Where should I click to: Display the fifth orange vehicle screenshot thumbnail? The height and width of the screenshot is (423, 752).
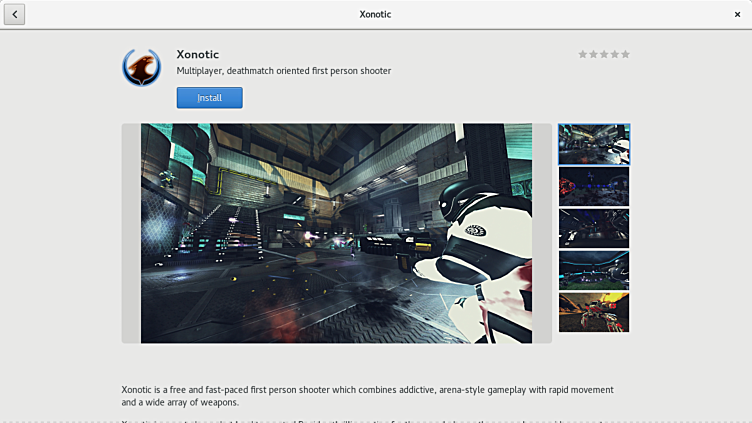[594, 312]
